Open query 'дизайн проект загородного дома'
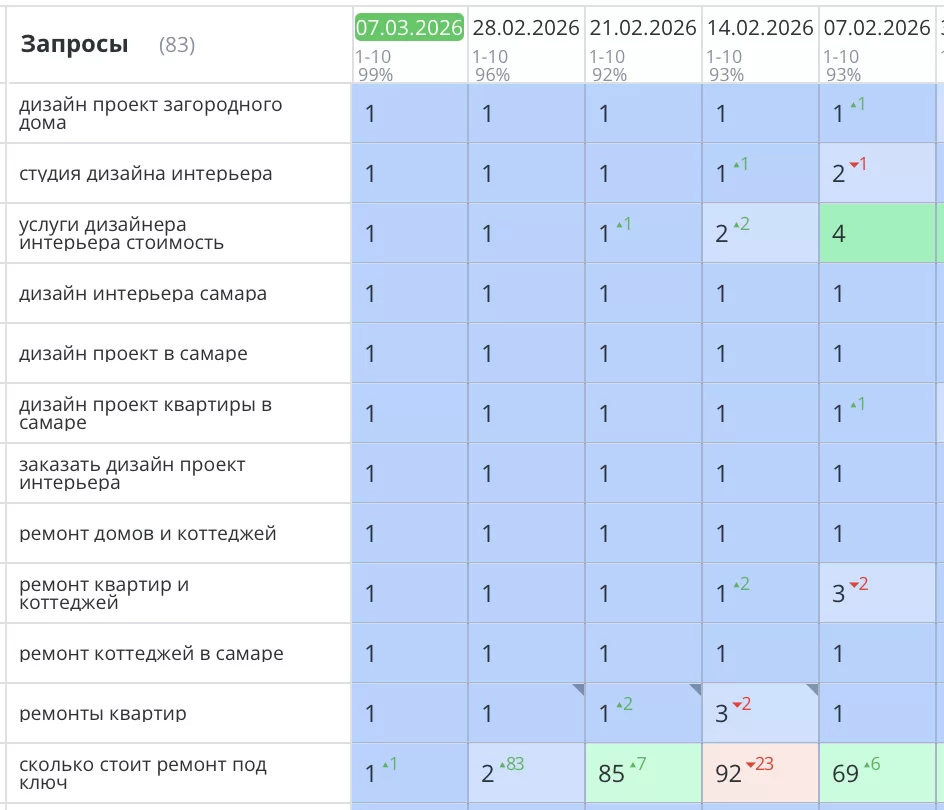The height and width of the screenshot is (810, 944). tap(150, 114)
